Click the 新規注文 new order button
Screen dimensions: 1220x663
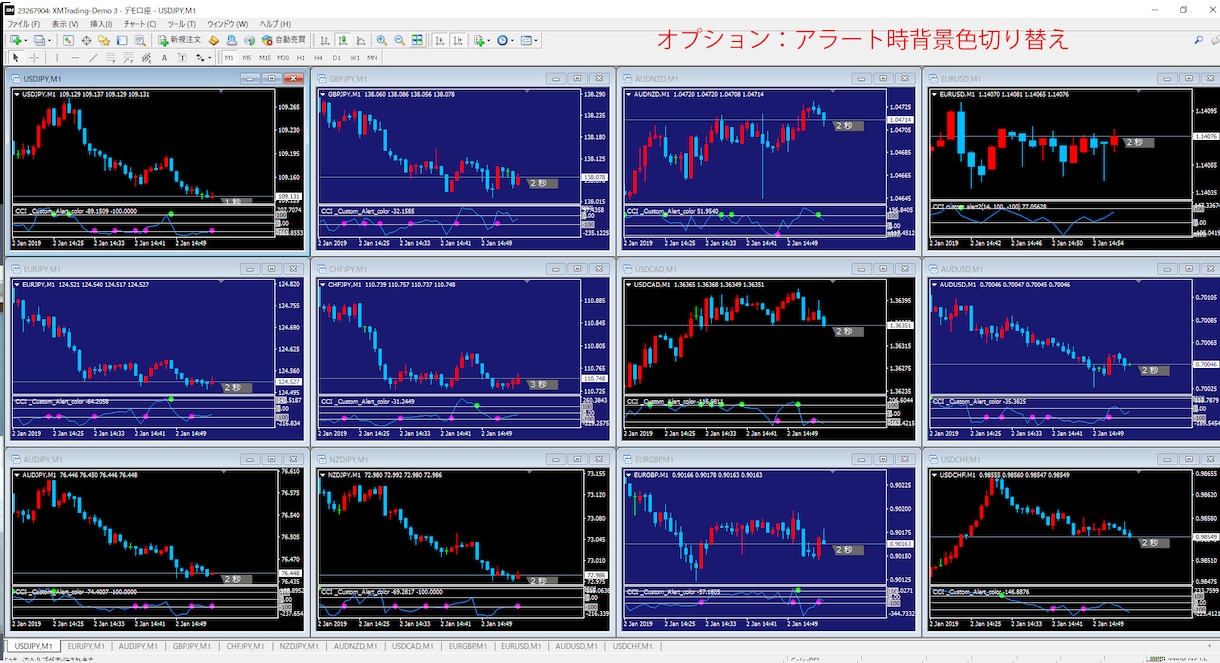coord(179,40)
